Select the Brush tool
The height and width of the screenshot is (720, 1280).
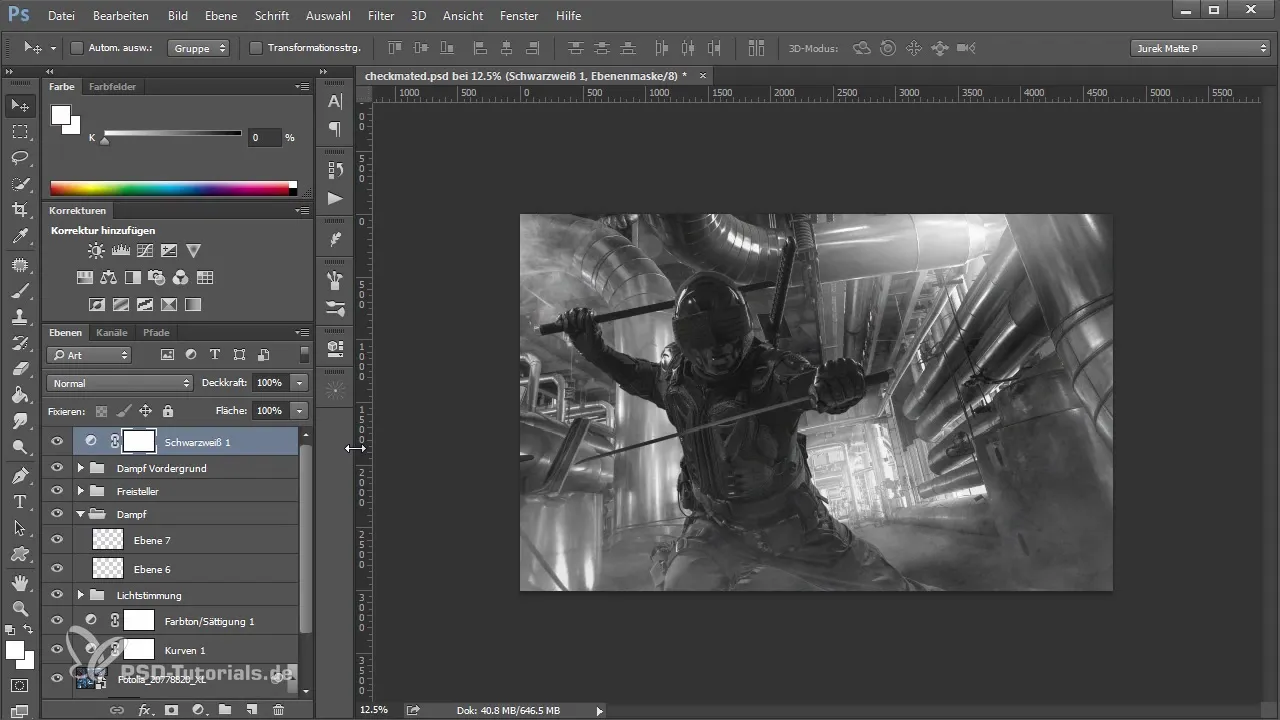pos(20,290)
